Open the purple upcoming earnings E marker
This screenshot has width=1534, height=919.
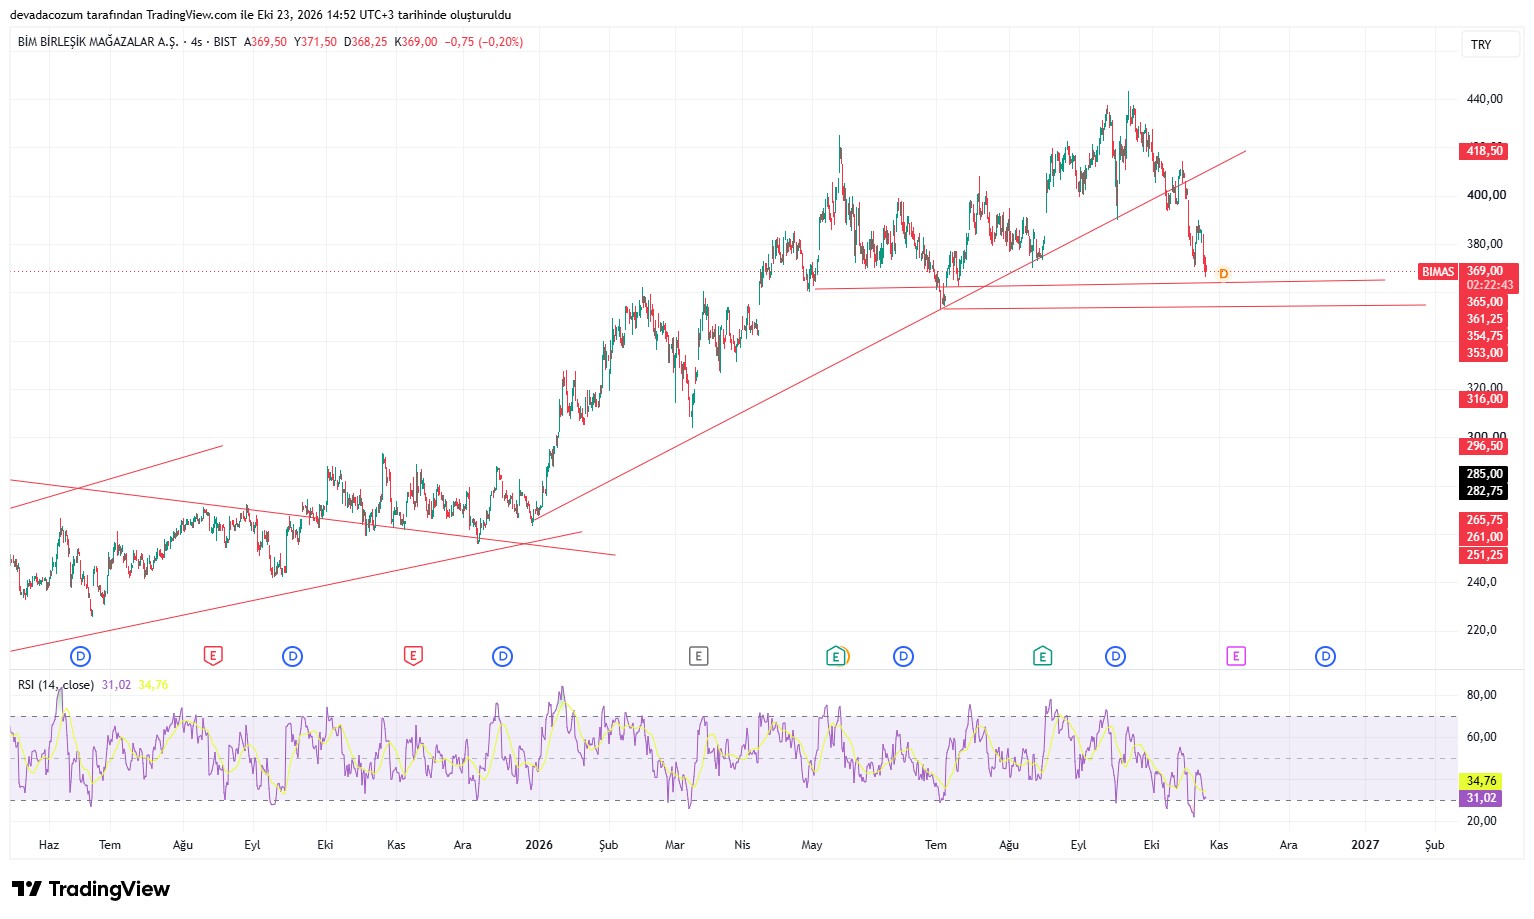(1236, 656)
